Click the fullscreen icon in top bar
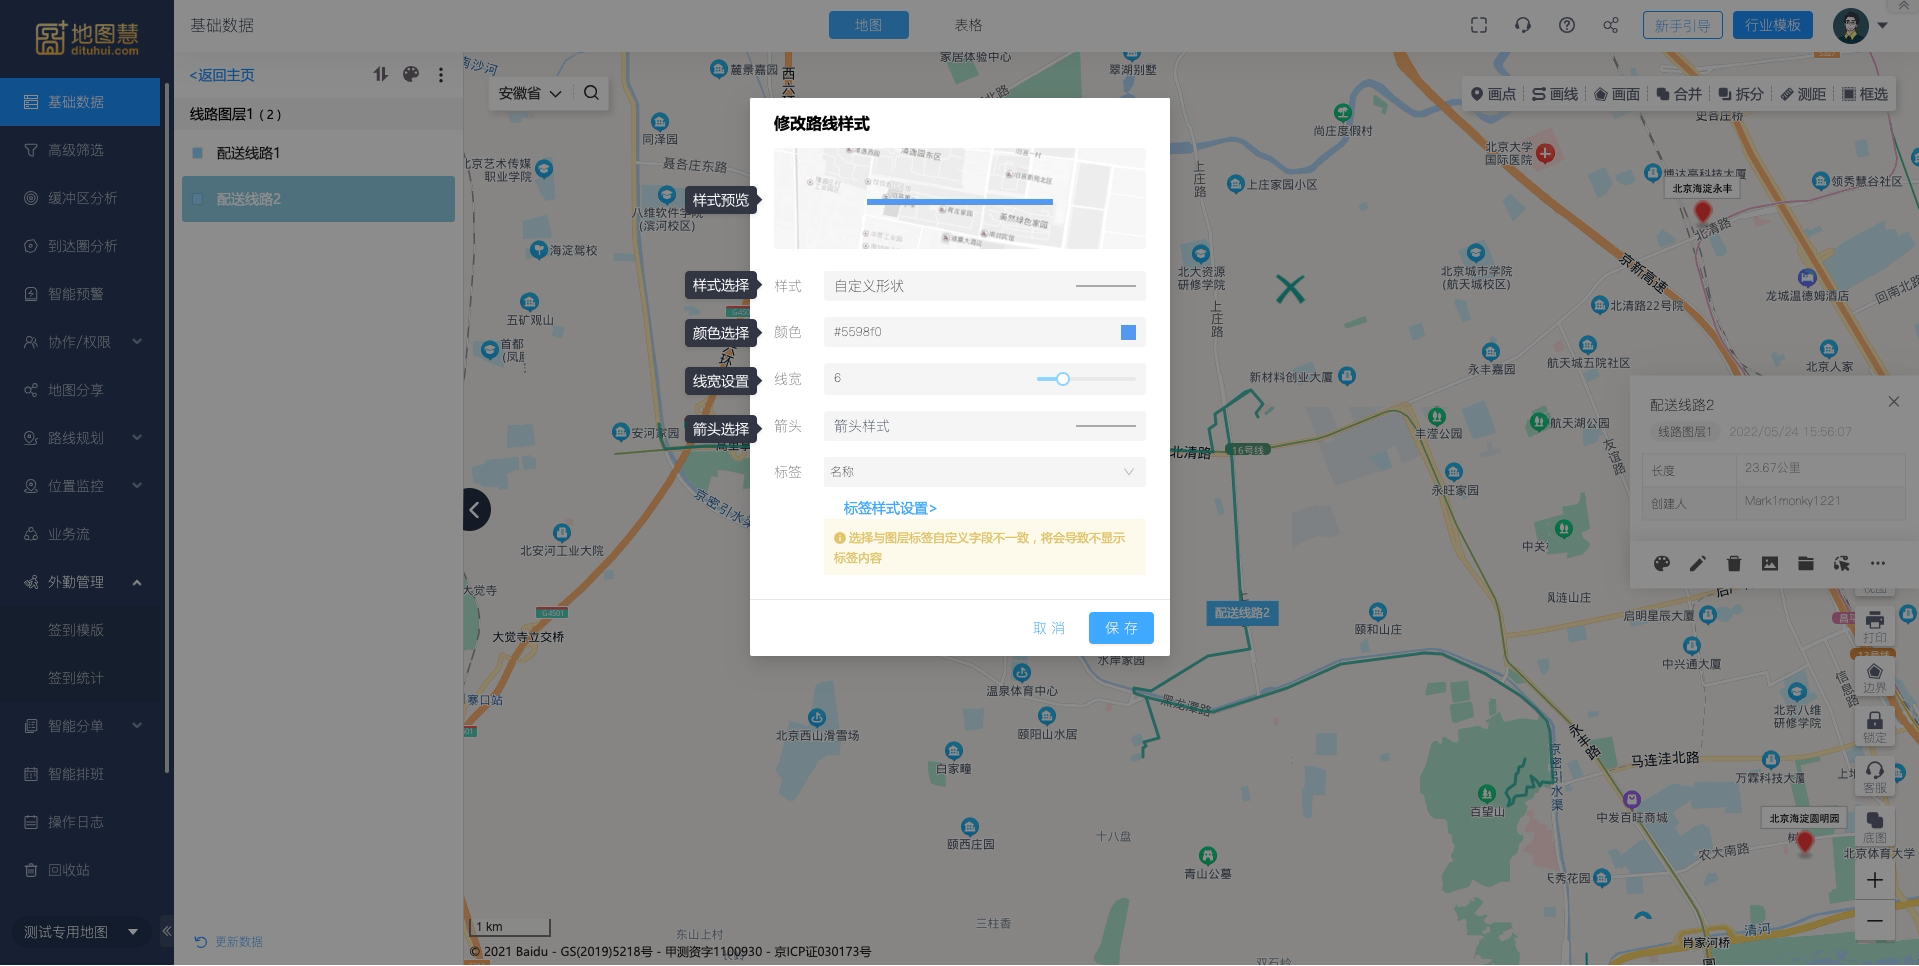Viewport: 1919px width, 966px height. click(x=1479, y=25)
